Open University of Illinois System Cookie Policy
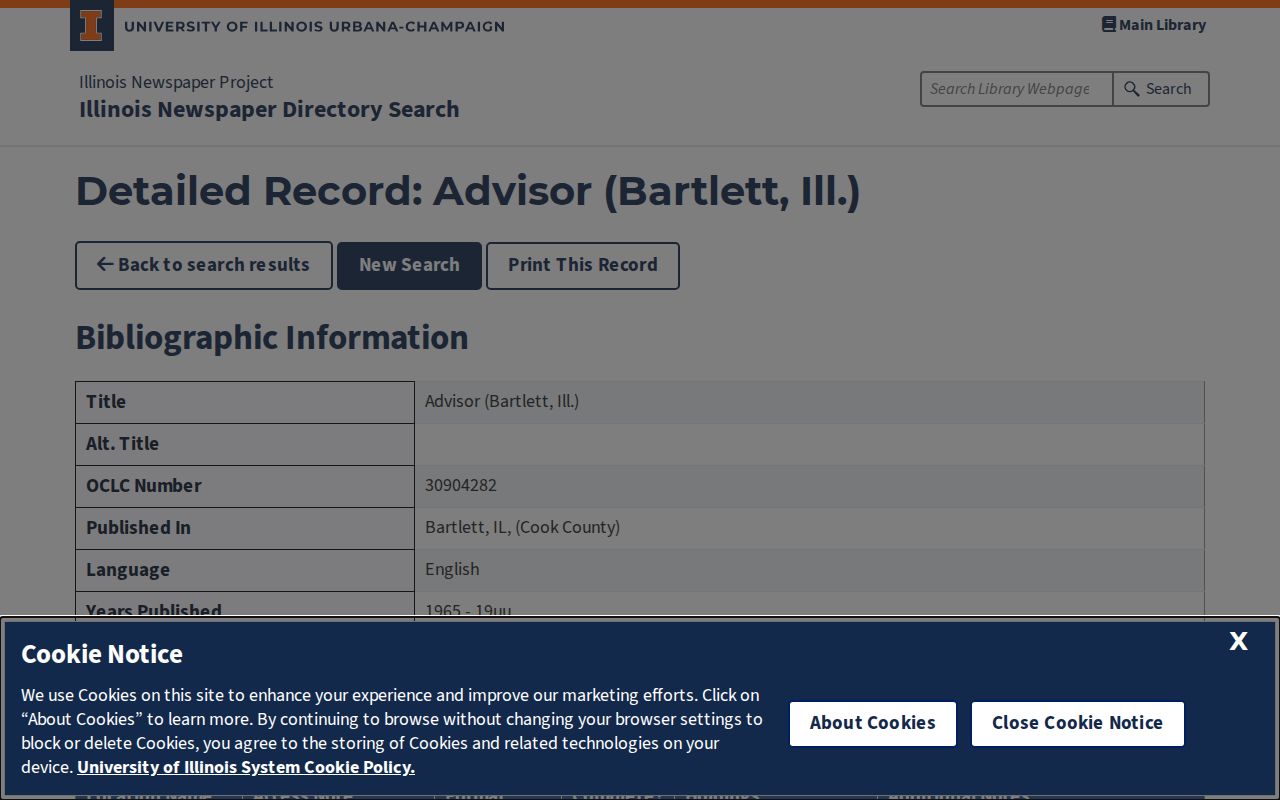The width and height of the screenshot is (1280, 800). (246, 767)
